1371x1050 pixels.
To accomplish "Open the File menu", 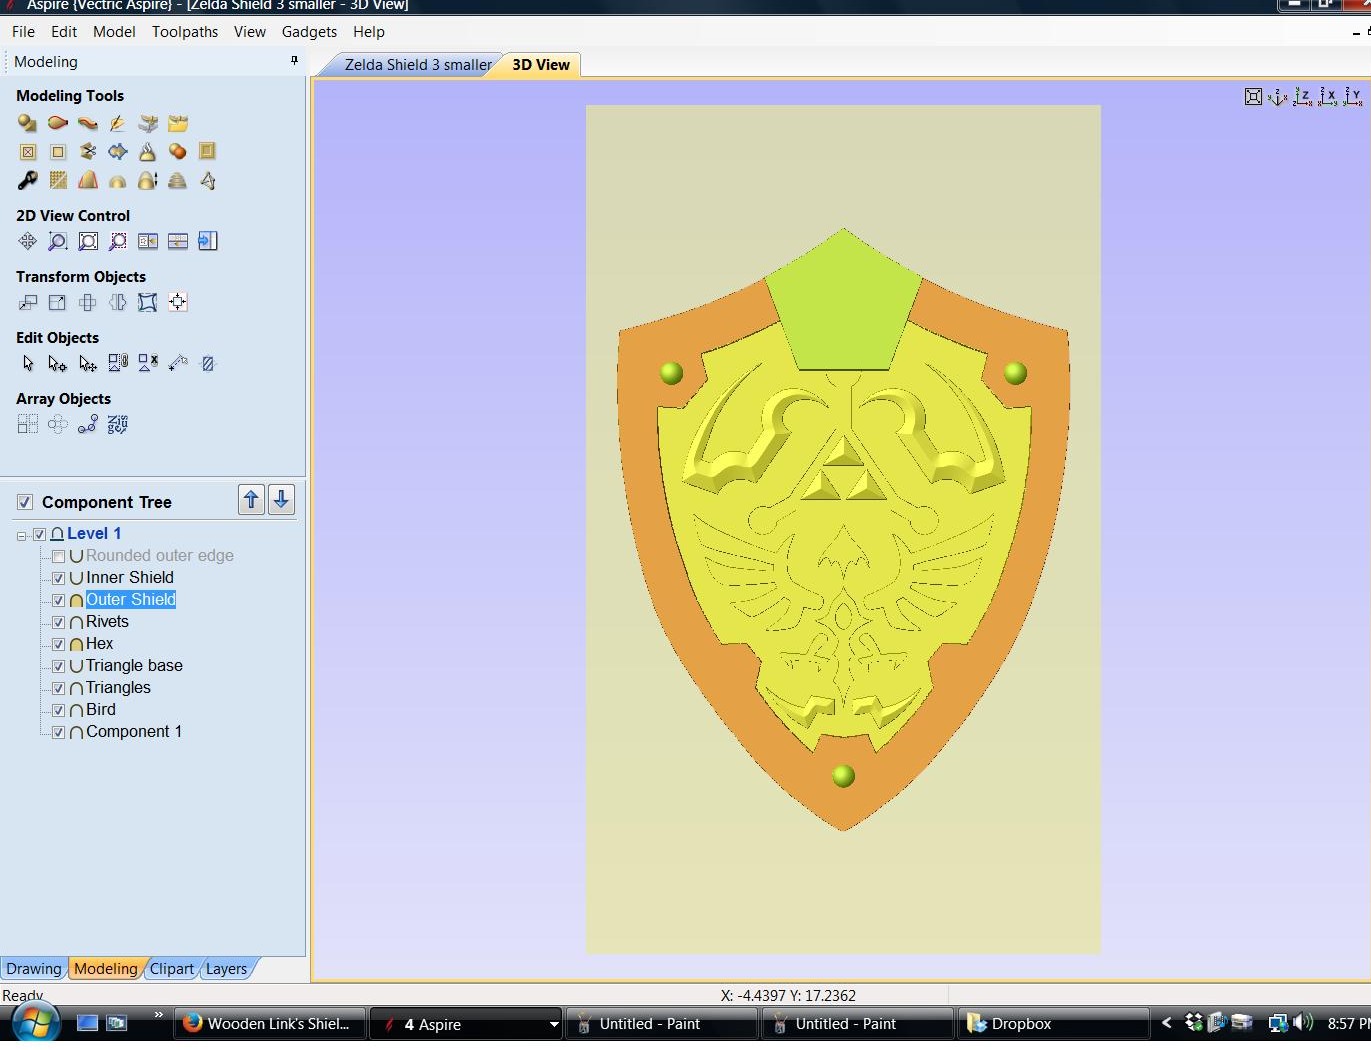I will click(x=23, y=32).
